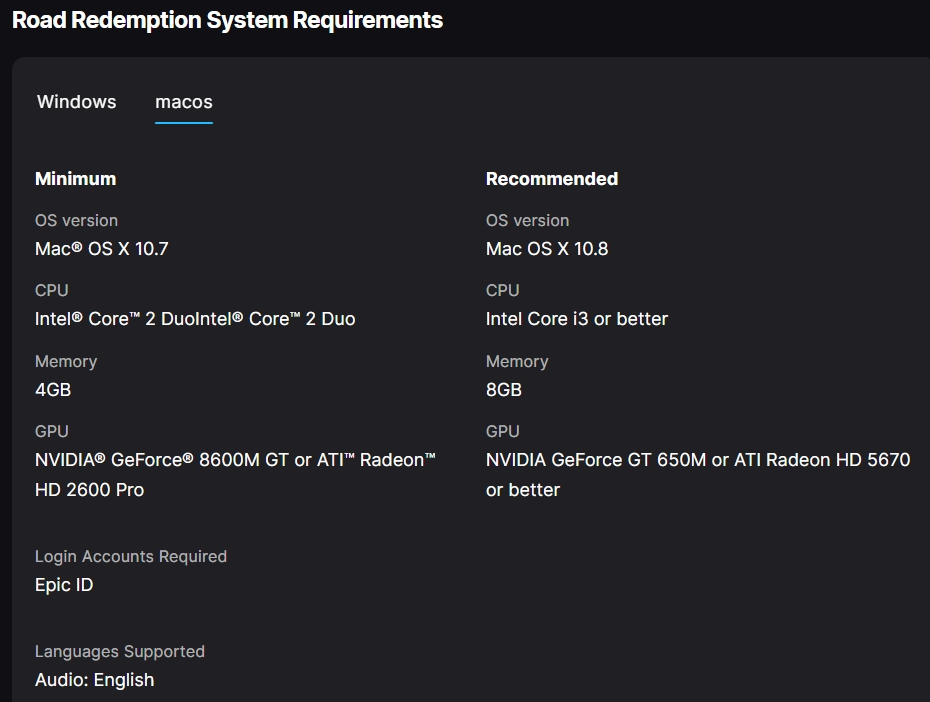The height and width of the screenshot is (702, 930).
Task: Click the Recommended column heading
Action: tap(552, 178)
